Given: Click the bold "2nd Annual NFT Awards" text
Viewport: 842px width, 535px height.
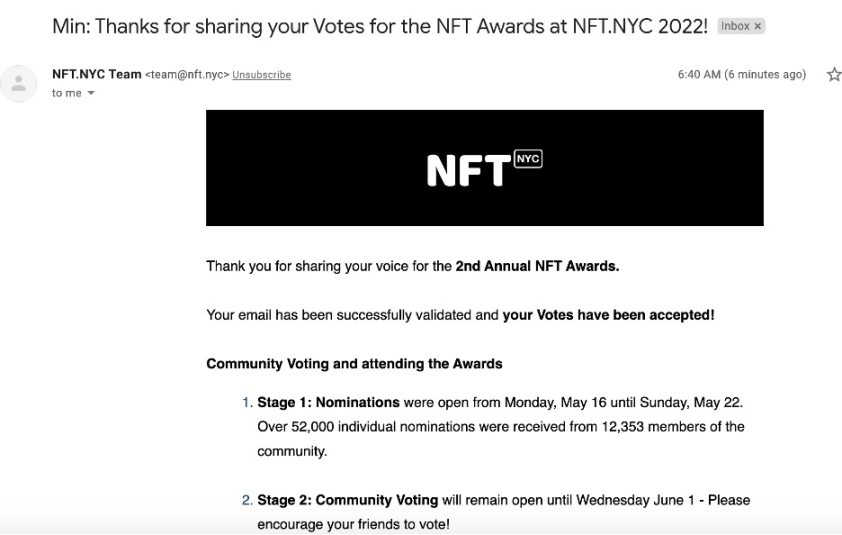Looking at the screenshot, I should pyautogui.click(x=537, y=266).
